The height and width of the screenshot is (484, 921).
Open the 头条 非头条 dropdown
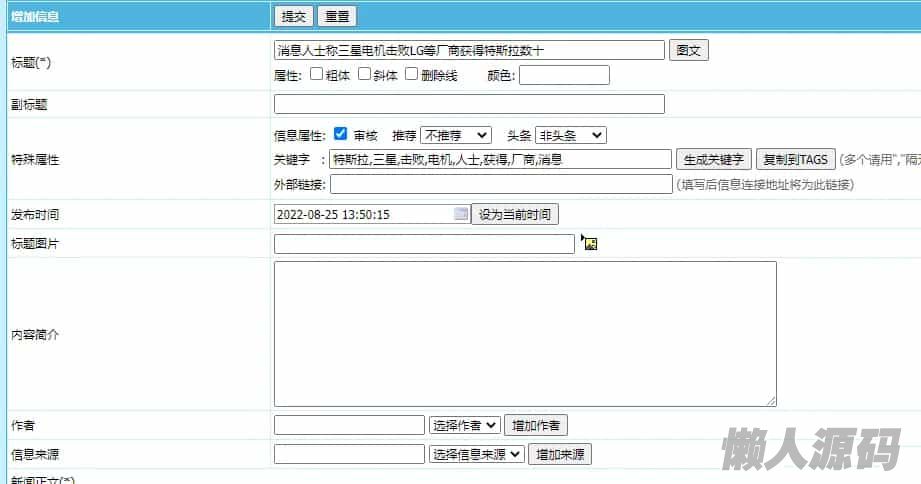click(x=570, y=136)
